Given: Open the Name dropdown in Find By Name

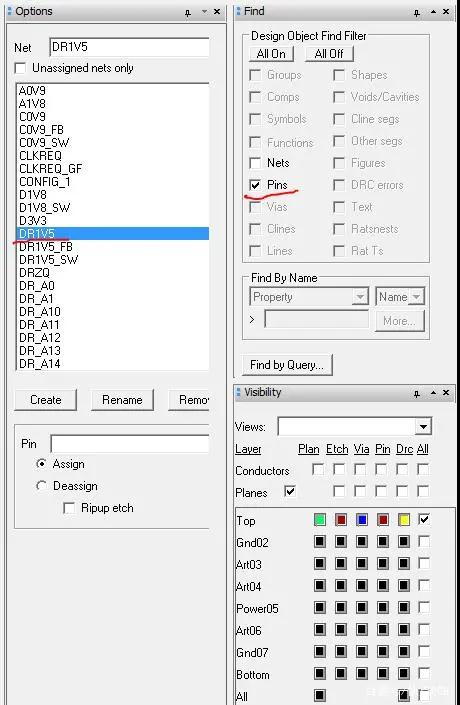Looking at the screenshot, I should (x=416, y=297).
